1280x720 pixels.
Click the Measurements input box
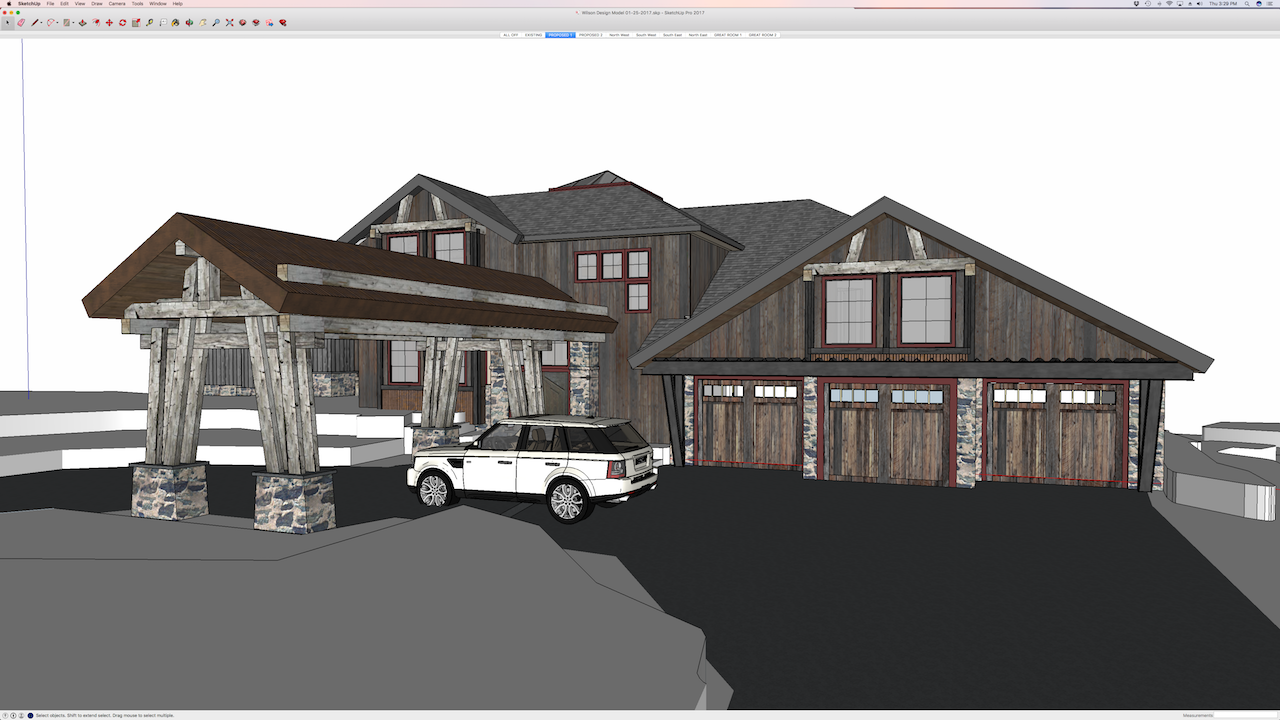(1245, 715)
